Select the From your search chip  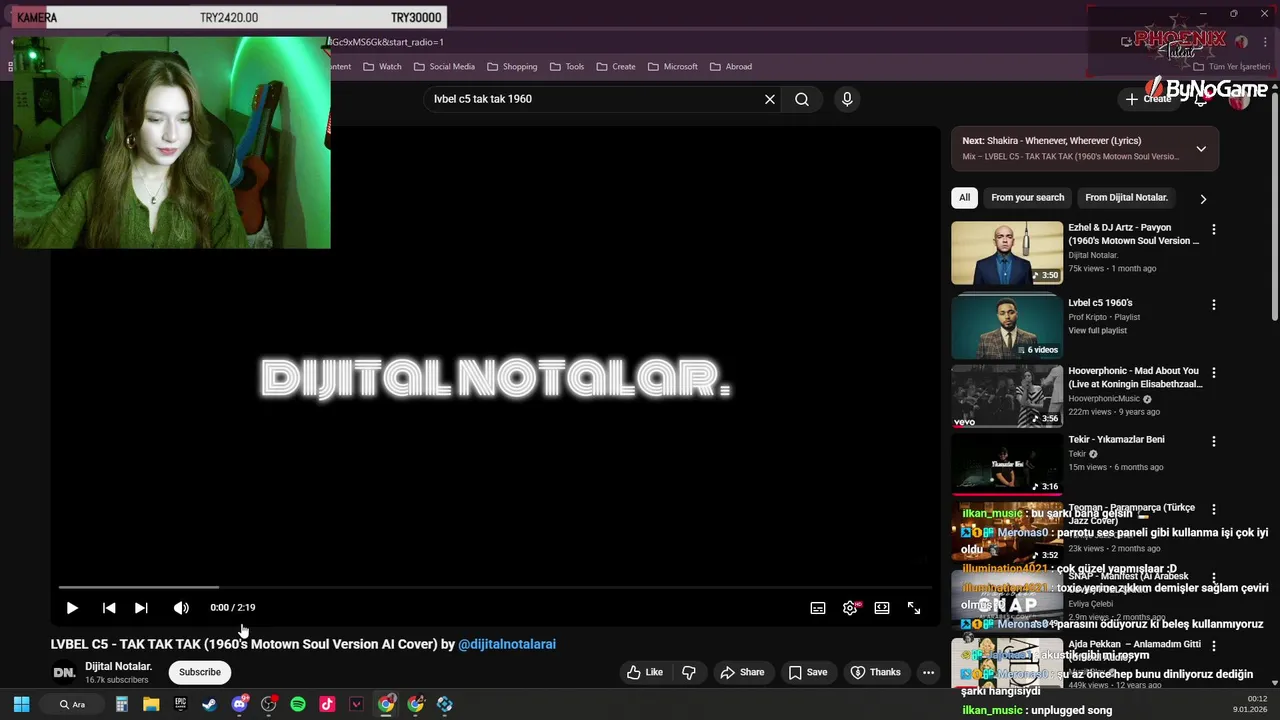(x=1027, y=198)
